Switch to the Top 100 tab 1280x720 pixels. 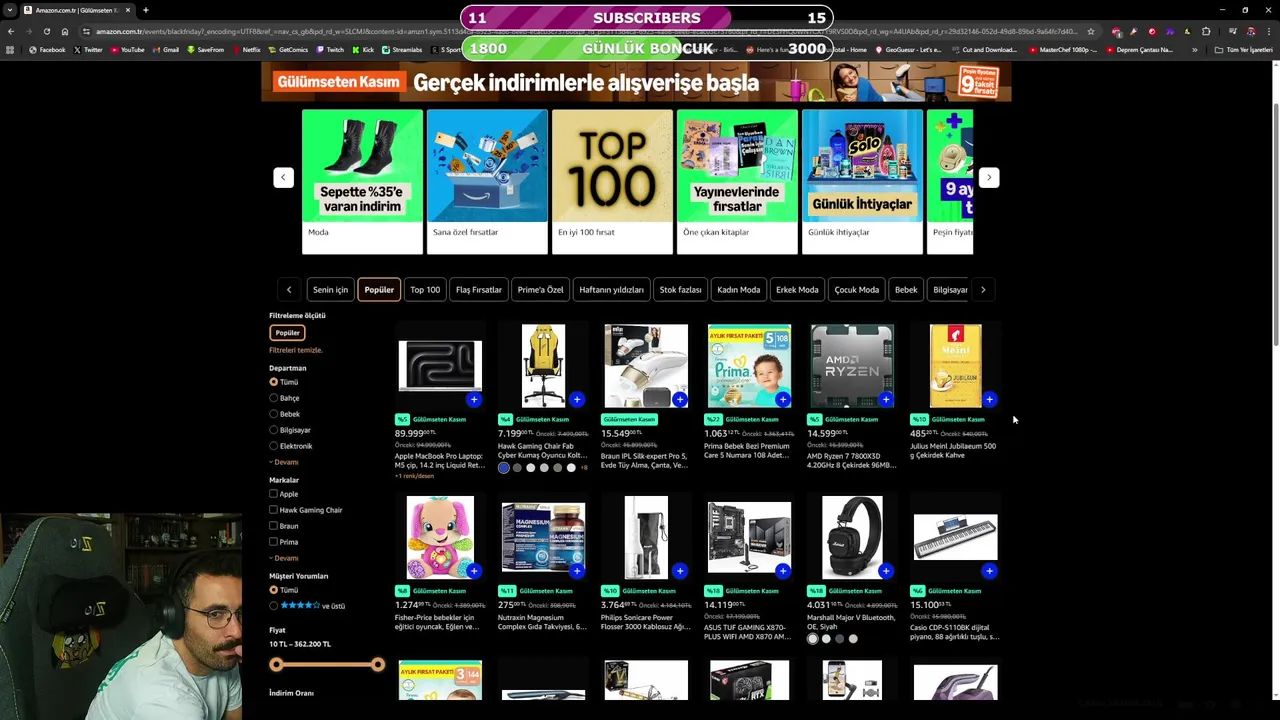[425, 290]
